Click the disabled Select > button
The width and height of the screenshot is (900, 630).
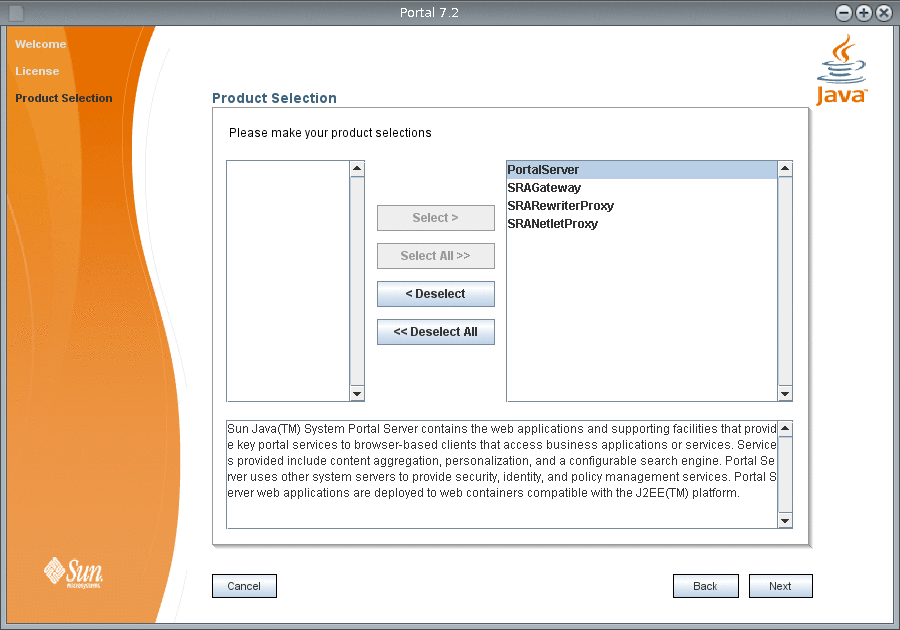tap(436, 218)
